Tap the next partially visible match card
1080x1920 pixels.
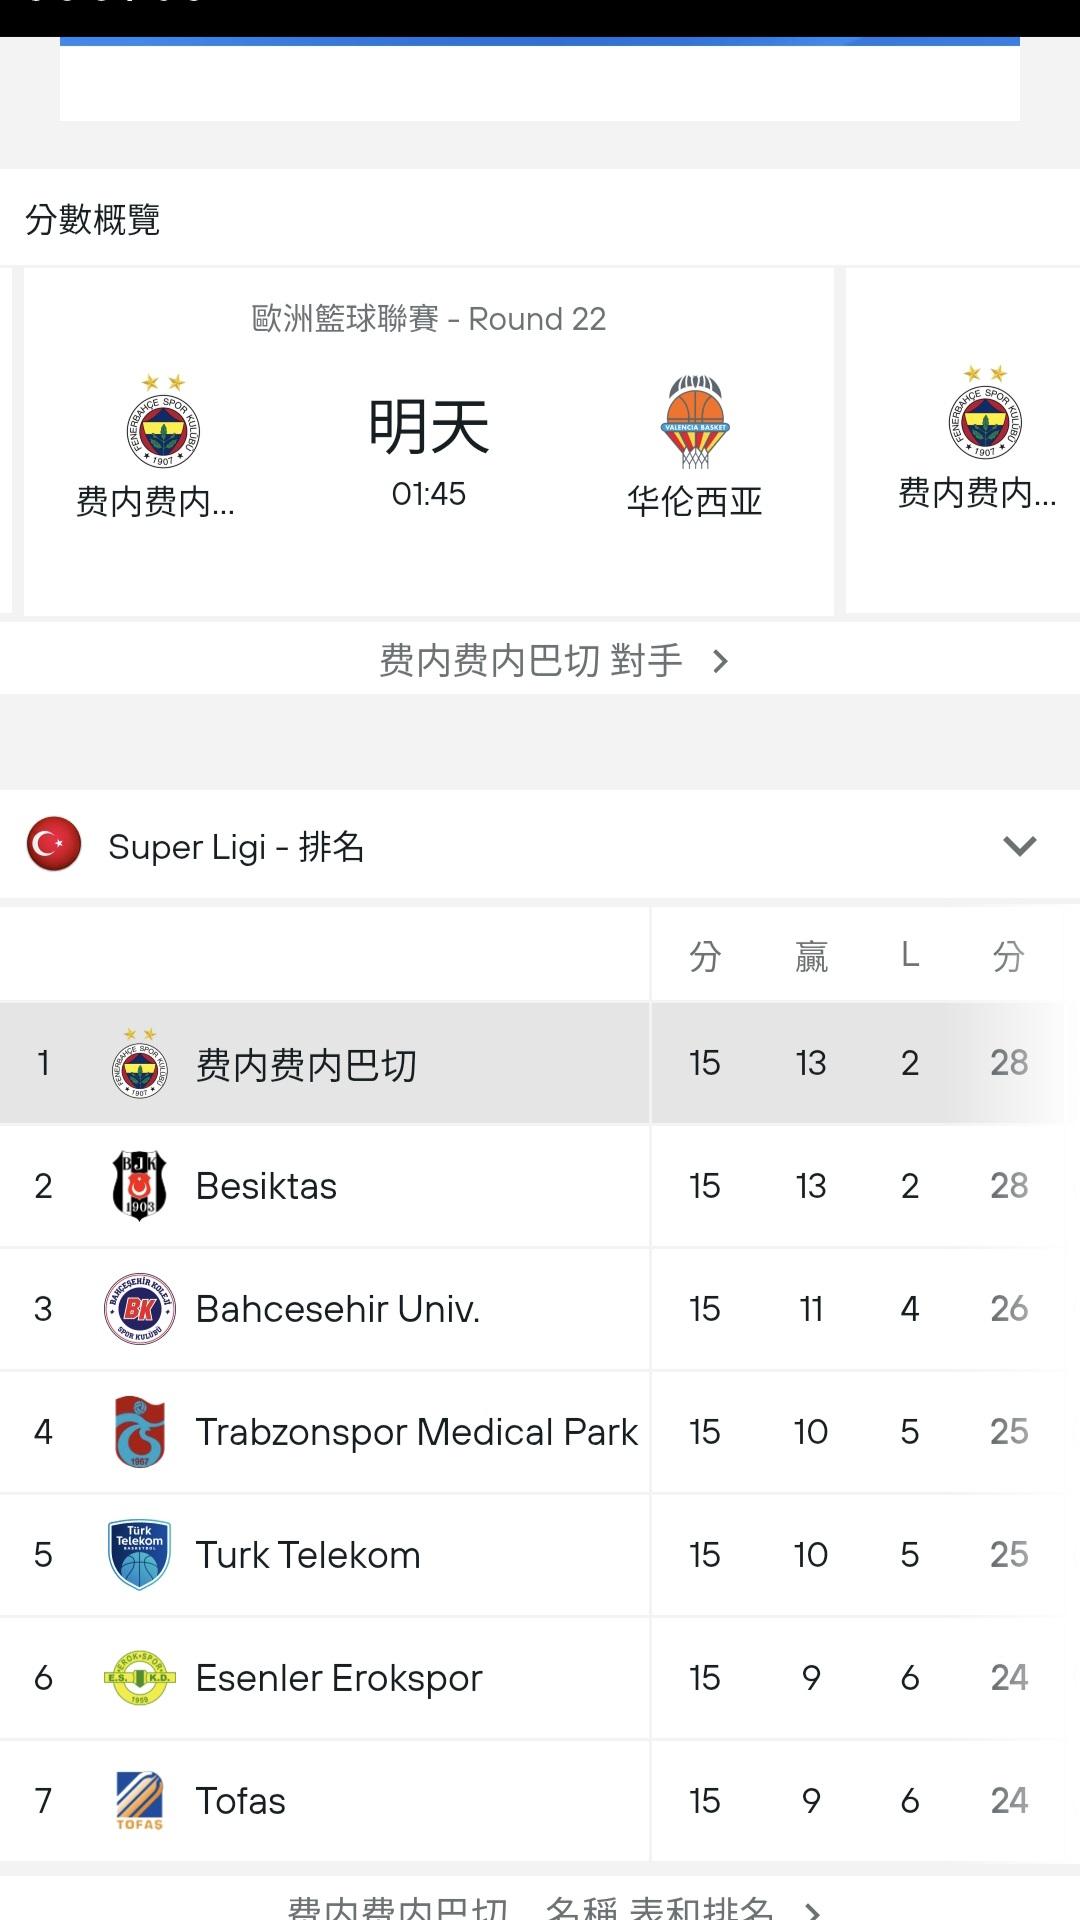pyautogui.click(x=975, y=440)
